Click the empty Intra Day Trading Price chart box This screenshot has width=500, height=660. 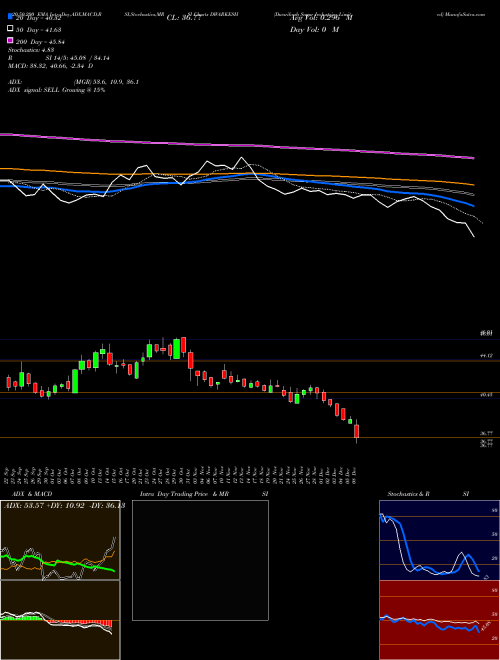[x=200, y=560]
